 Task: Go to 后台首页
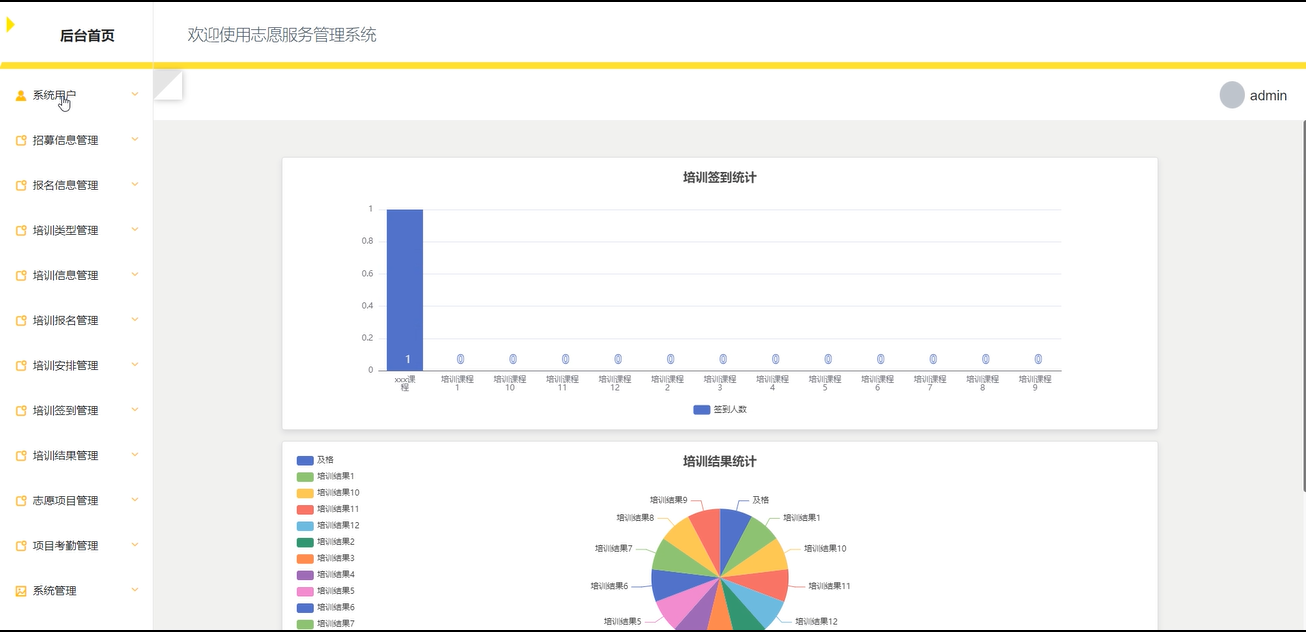(87, 36)
